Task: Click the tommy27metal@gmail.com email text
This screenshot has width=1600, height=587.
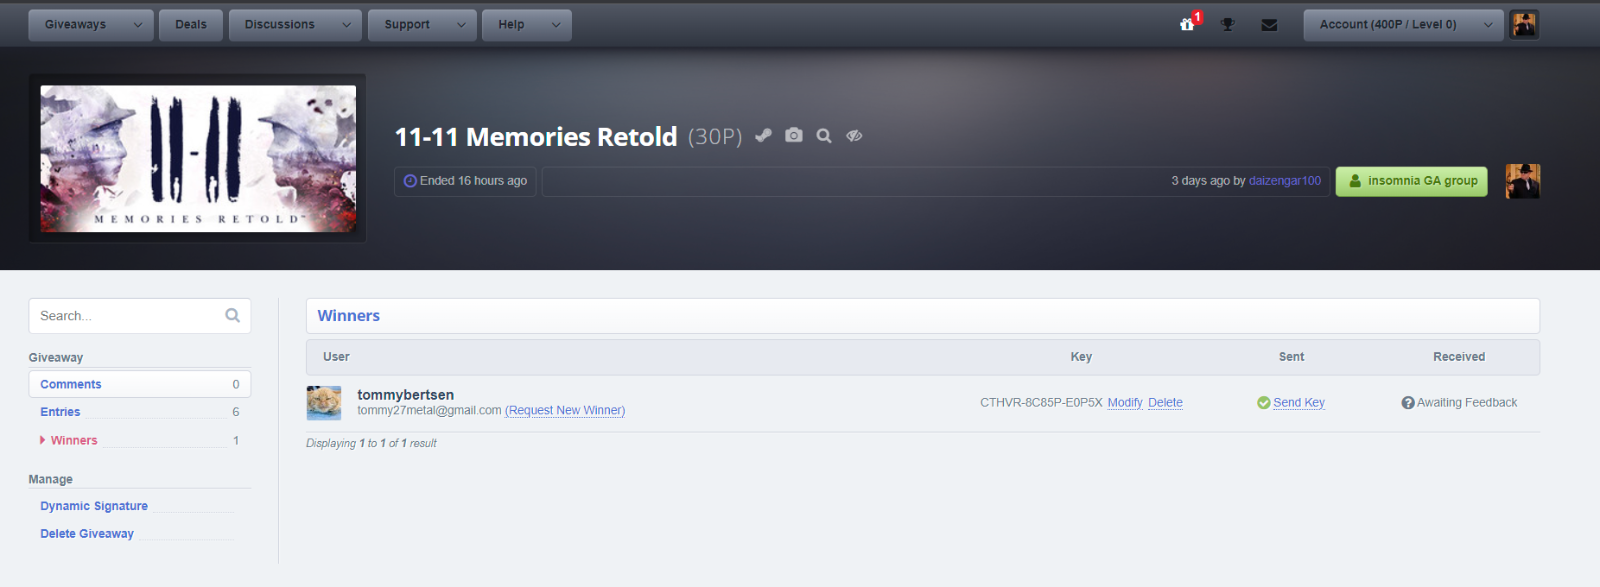Action: 429,410
